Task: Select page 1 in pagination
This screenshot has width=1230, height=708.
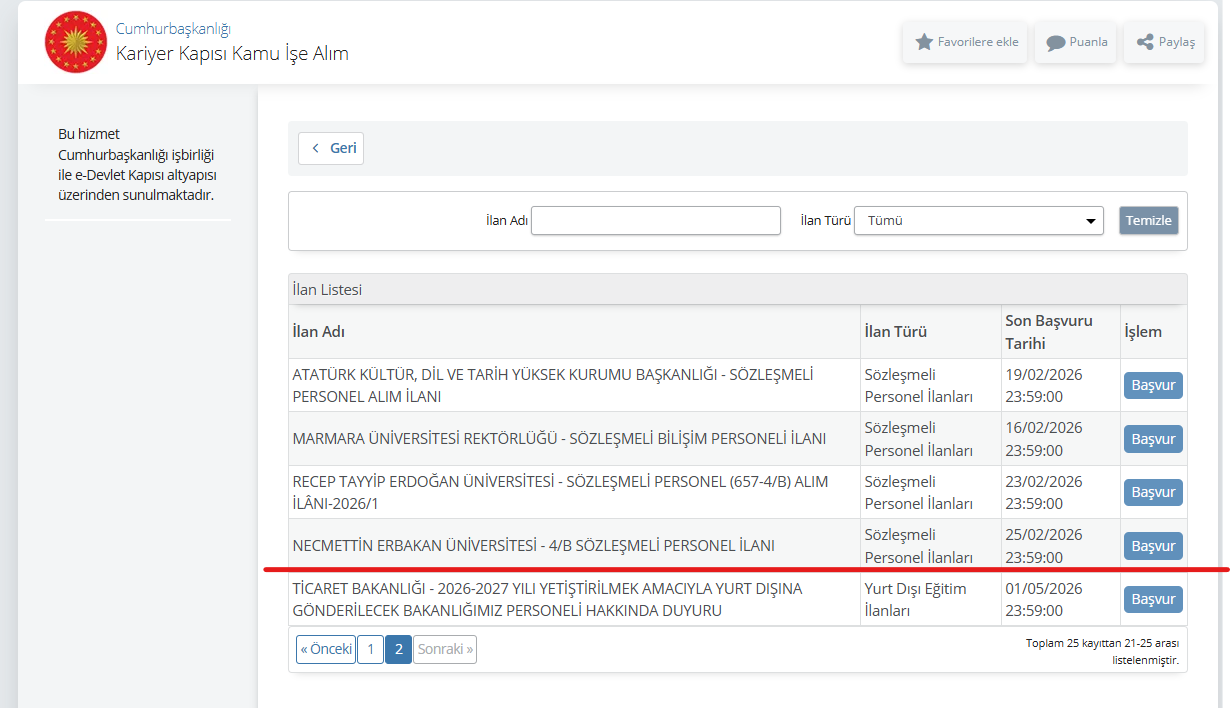Action: pyautogui.click(x=370, y=649)
